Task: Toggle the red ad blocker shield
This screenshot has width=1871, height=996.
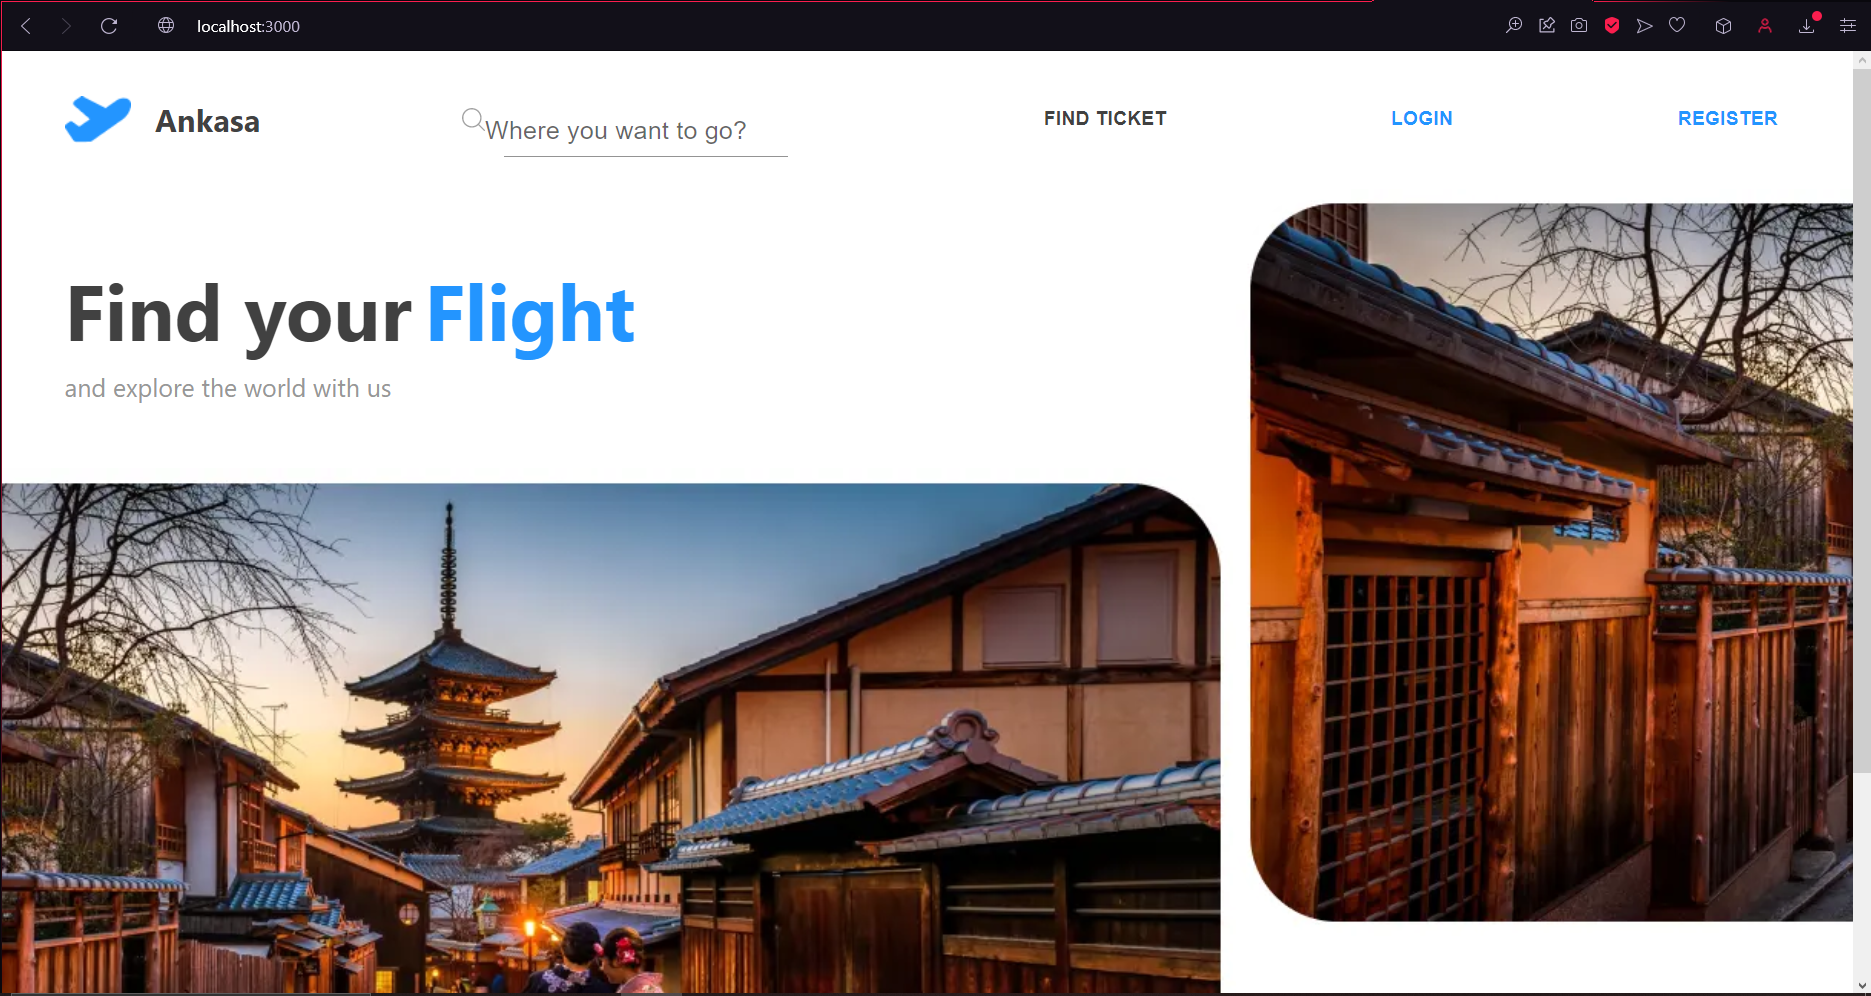Action: pos(1612,26)
